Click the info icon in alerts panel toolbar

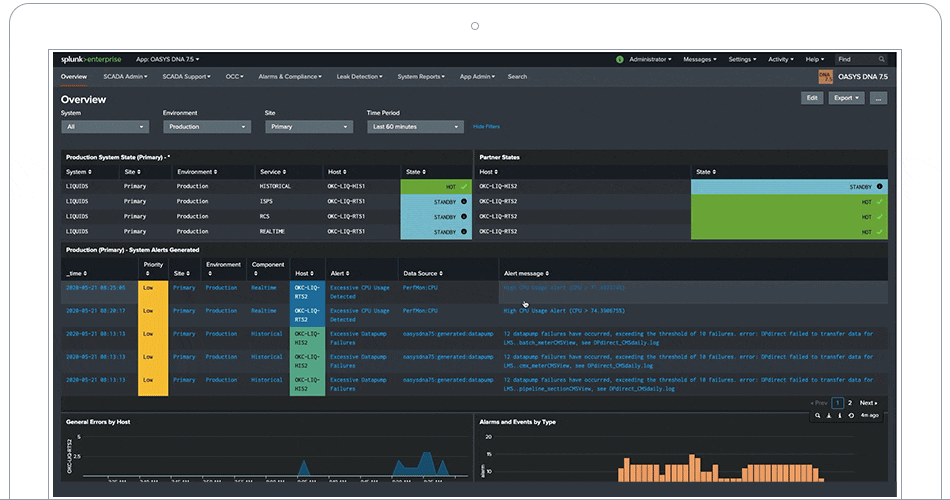(840, 415)
